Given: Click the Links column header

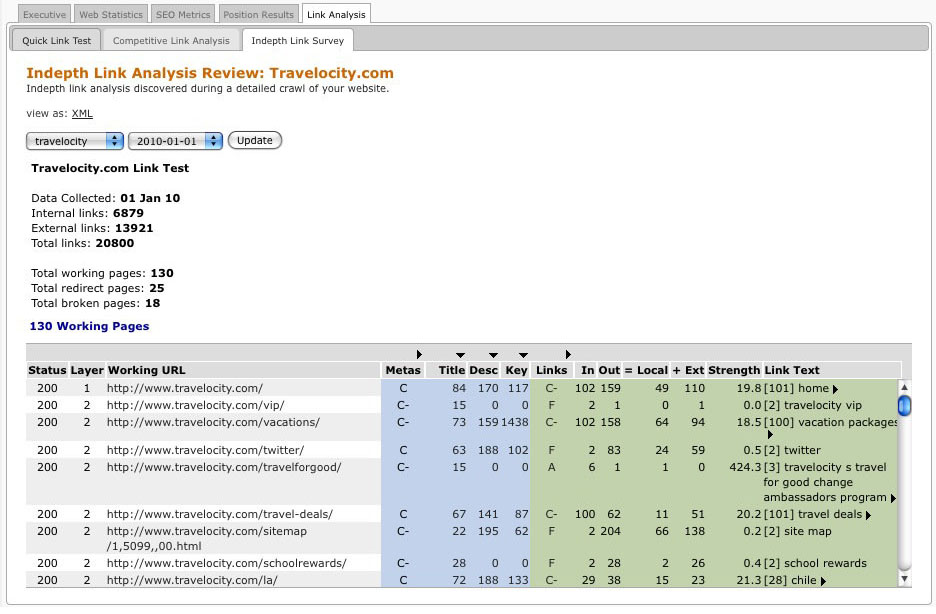Looking at the screenshot, I should 552,370.
